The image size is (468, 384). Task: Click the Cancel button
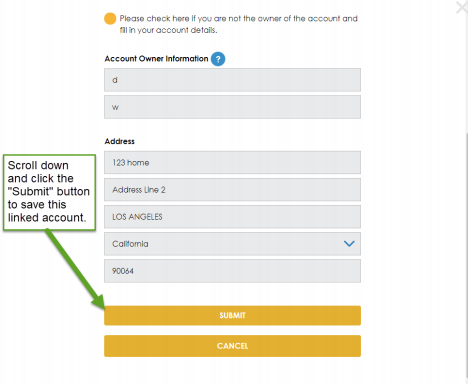232,346
